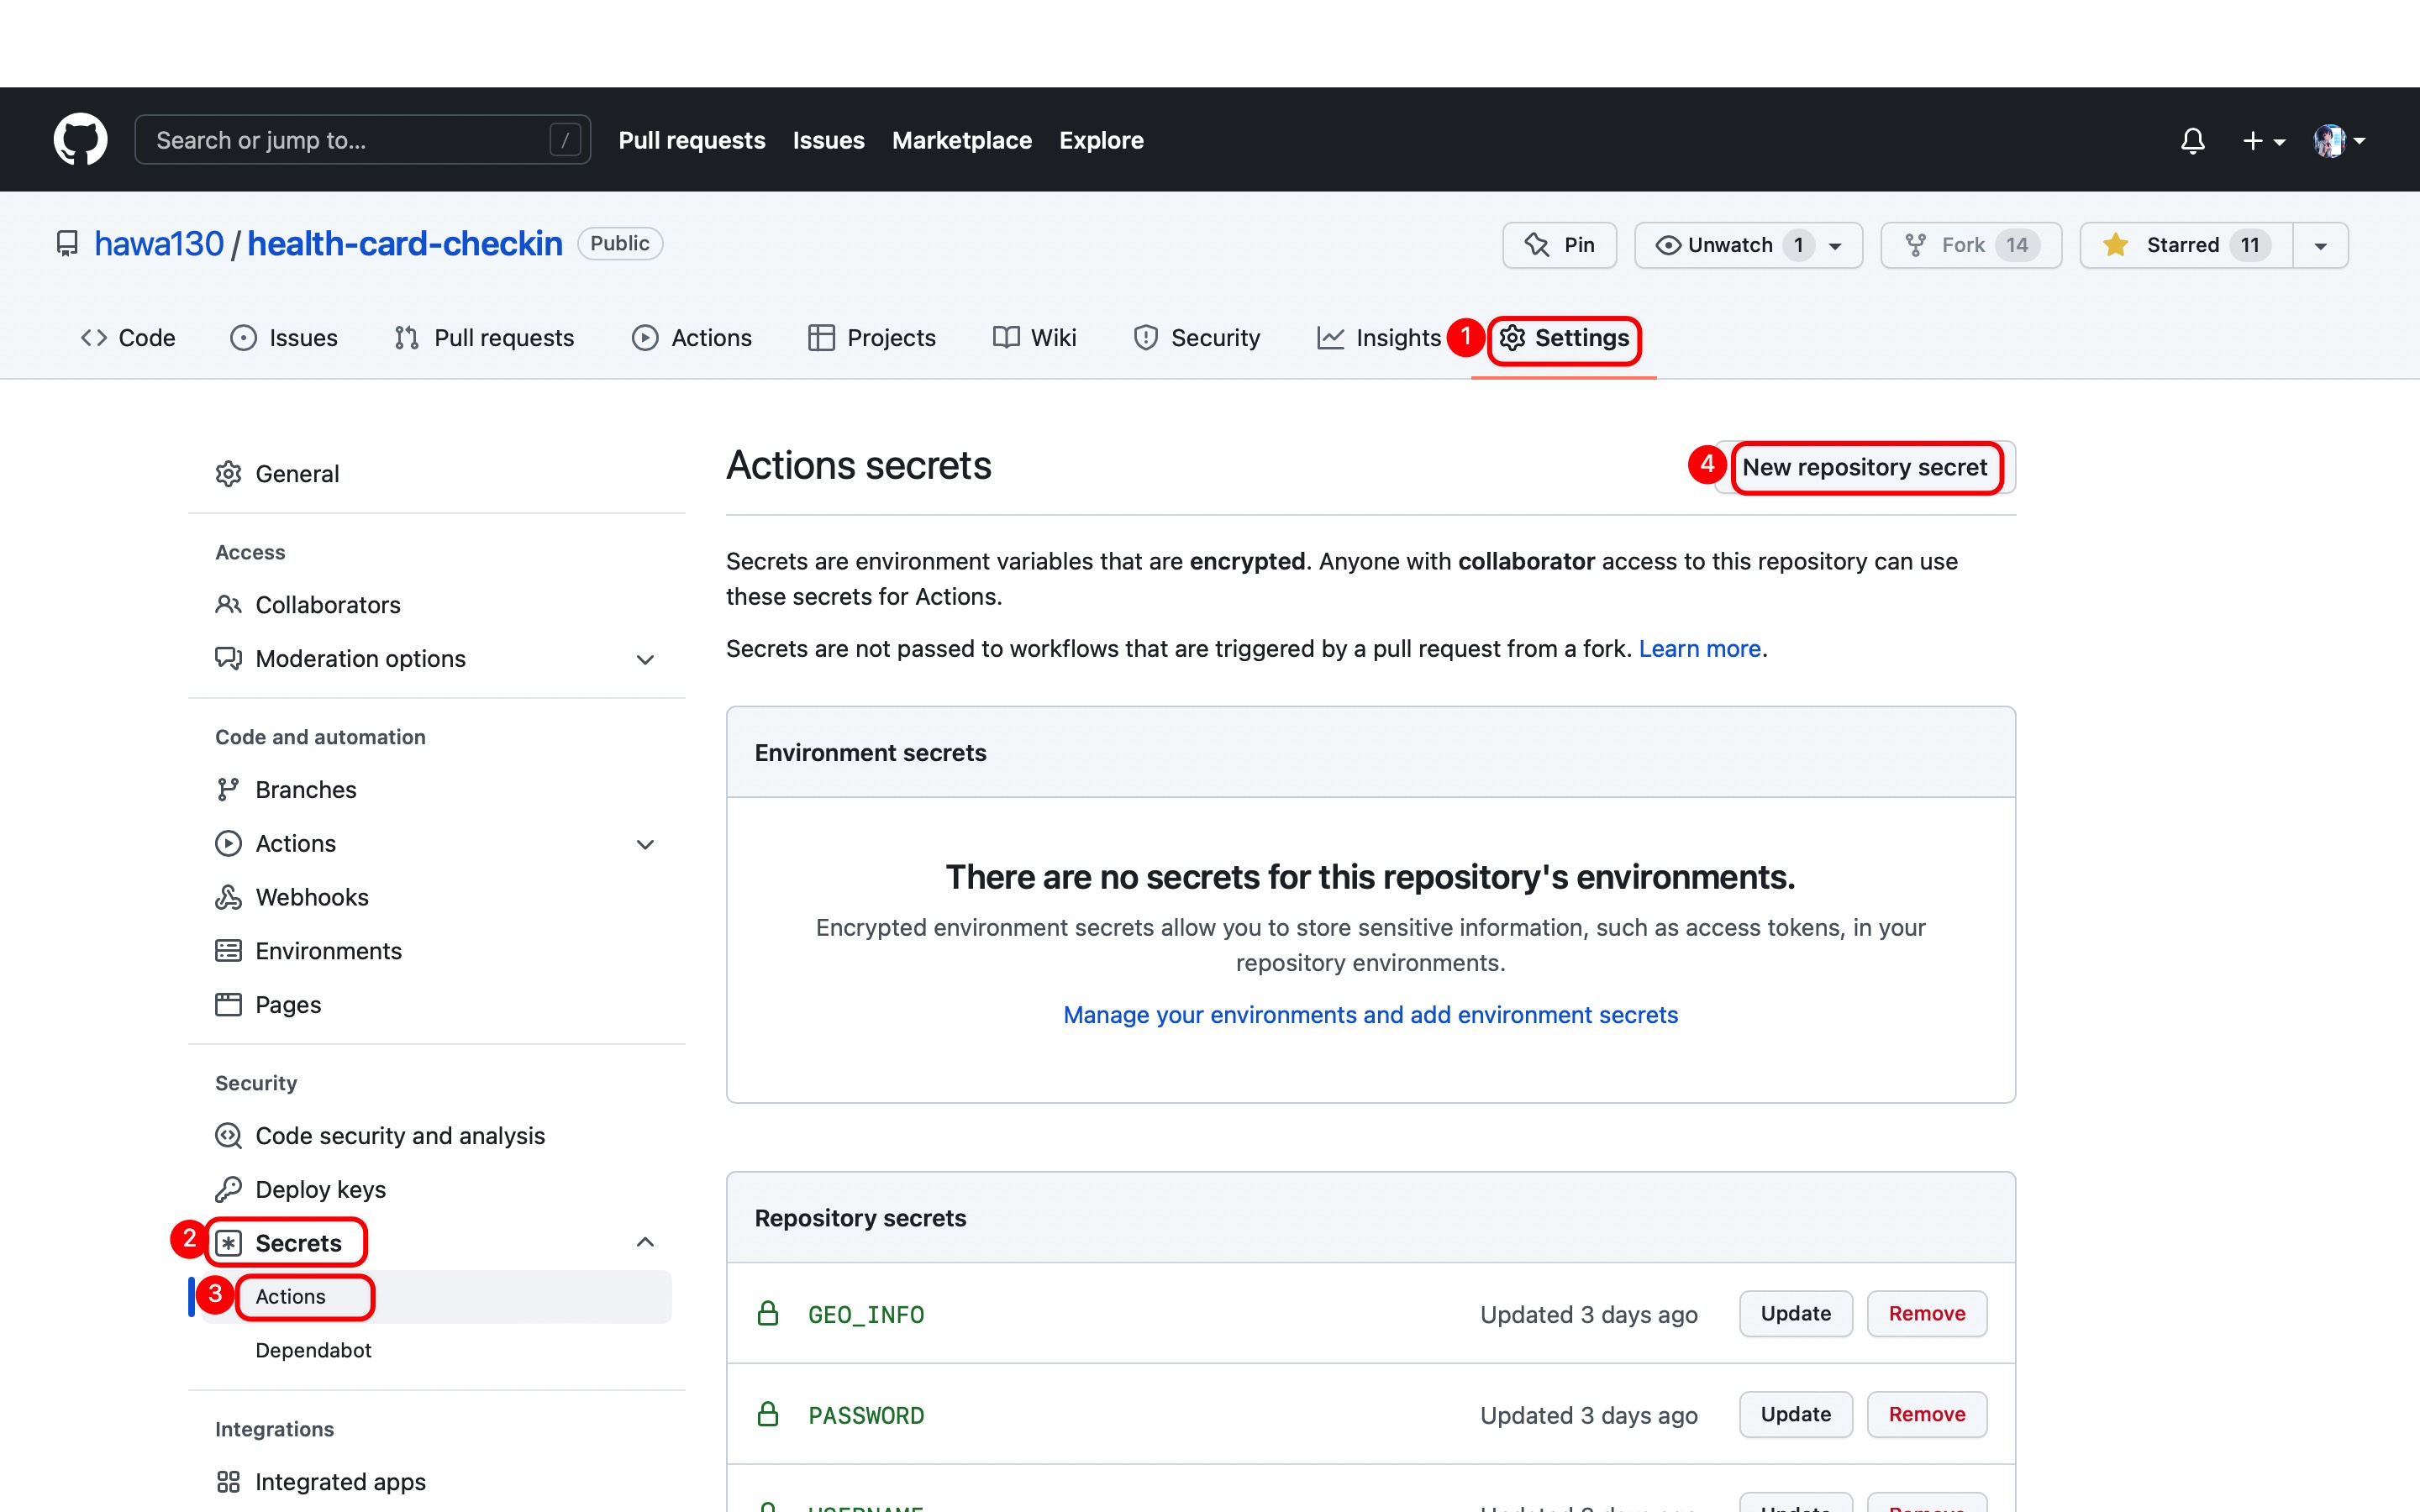Viewport: 2420px width, 1512px height.
Task: Open Webhooks settings
Action: pos(292,897)
